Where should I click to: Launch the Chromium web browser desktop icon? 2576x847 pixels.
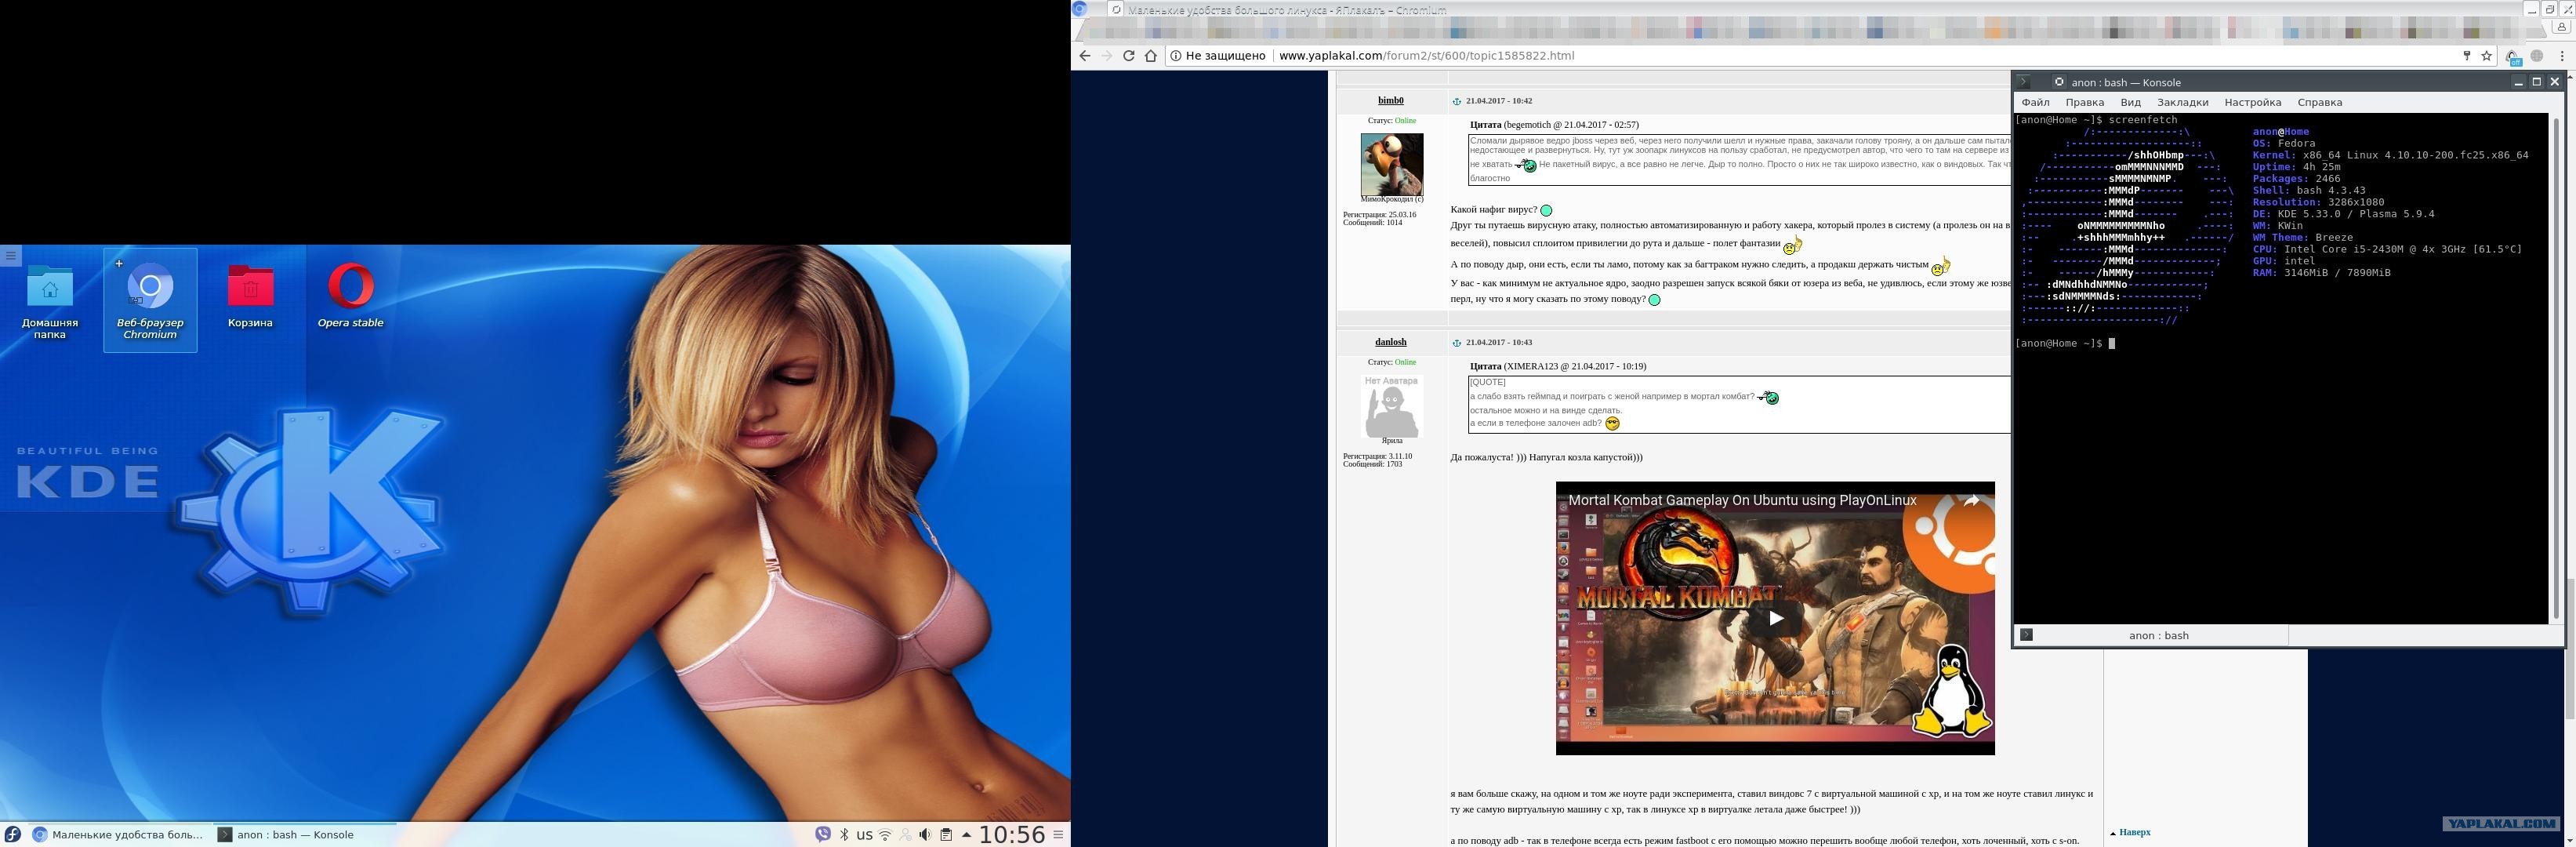click(150, 300)
